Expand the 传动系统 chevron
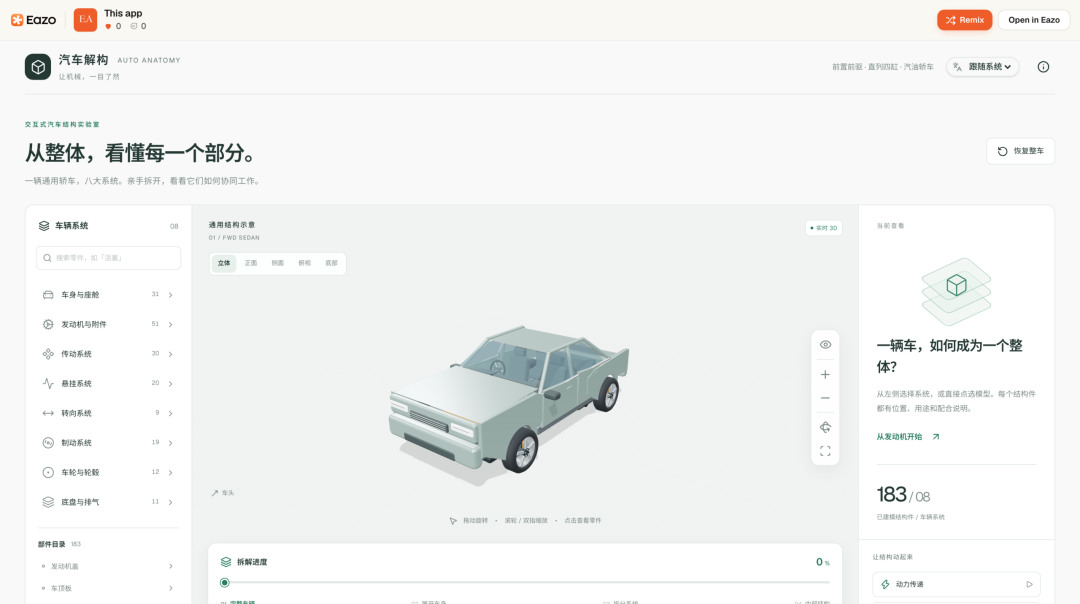The width and height of the screenshot is (1080, 604). tap(171, 354)
